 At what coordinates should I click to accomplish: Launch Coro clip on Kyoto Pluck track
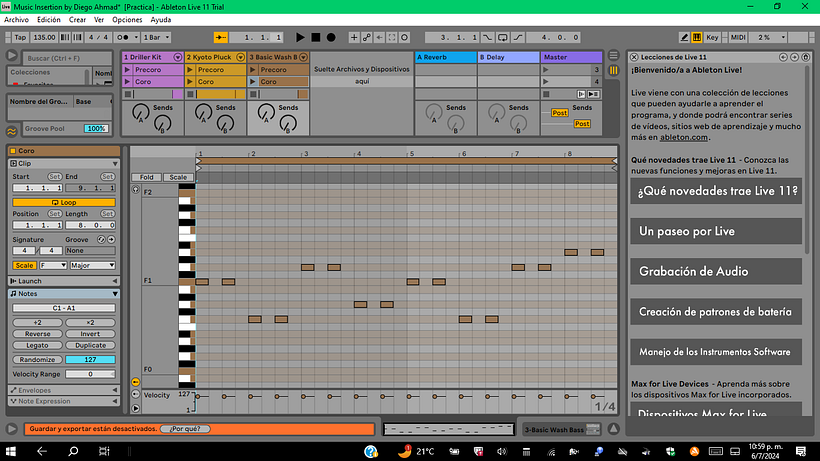point(190,82)
